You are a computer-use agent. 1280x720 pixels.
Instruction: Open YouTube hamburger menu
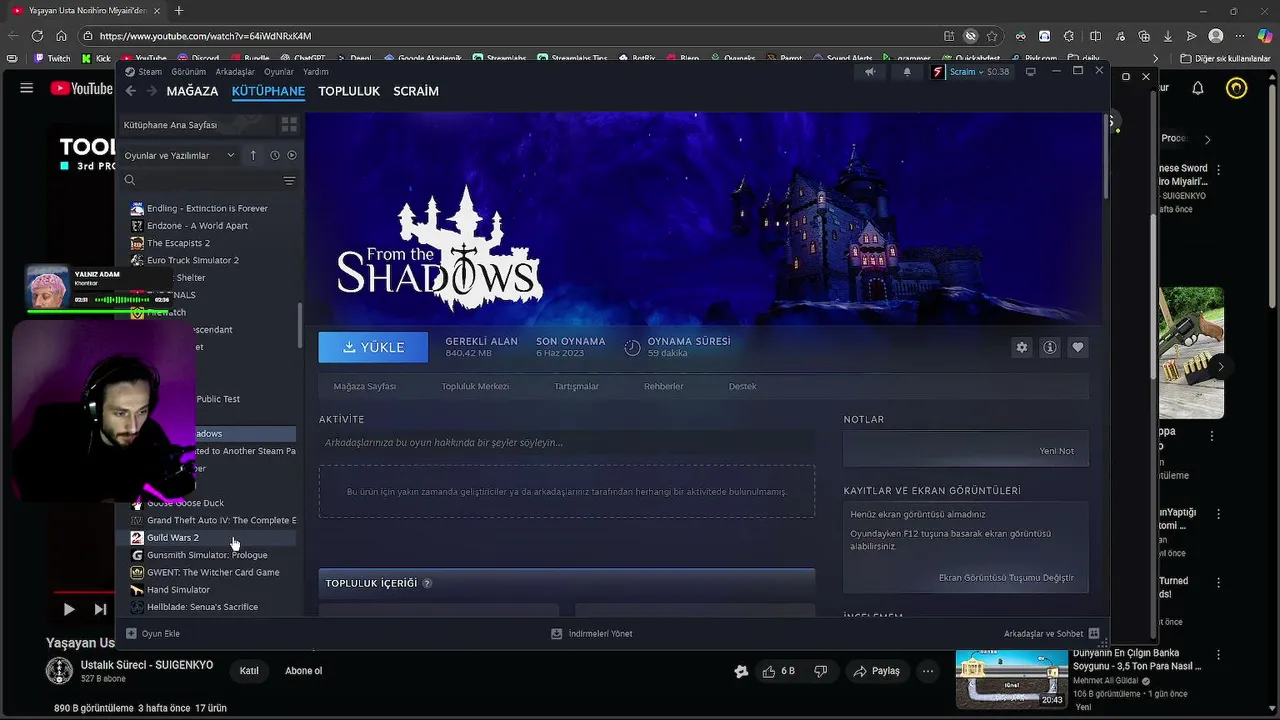pyautogui.click(x=27, y=88)
